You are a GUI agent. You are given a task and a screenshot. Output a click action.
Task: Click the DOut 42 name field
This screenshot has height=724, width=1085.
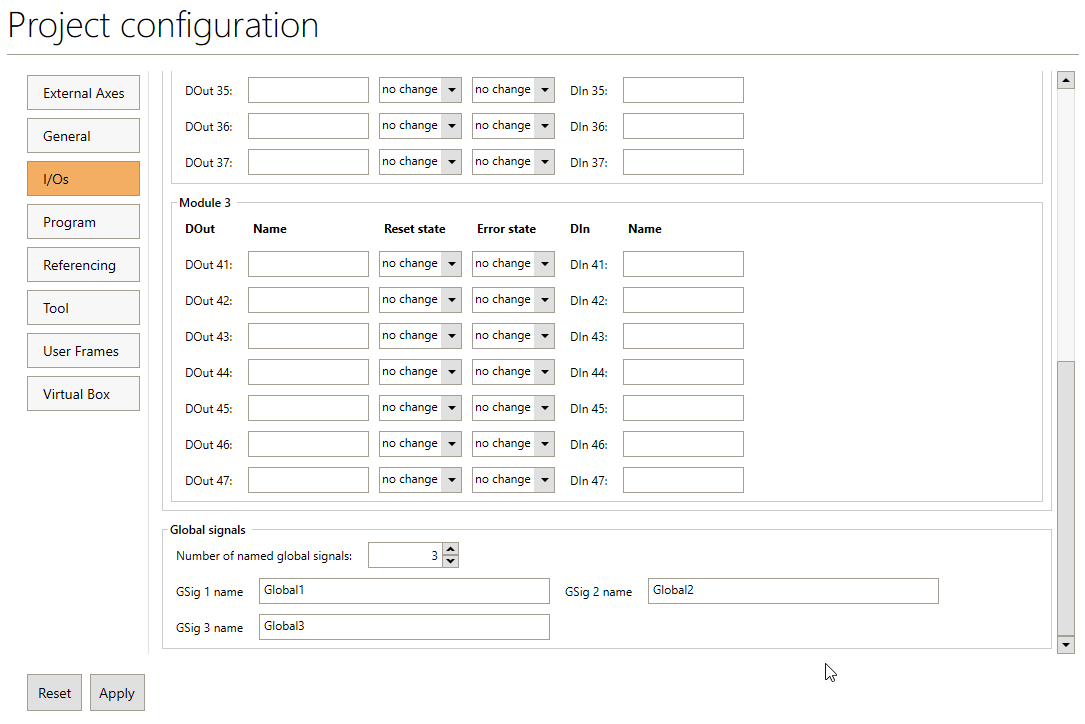click(308, 300)
